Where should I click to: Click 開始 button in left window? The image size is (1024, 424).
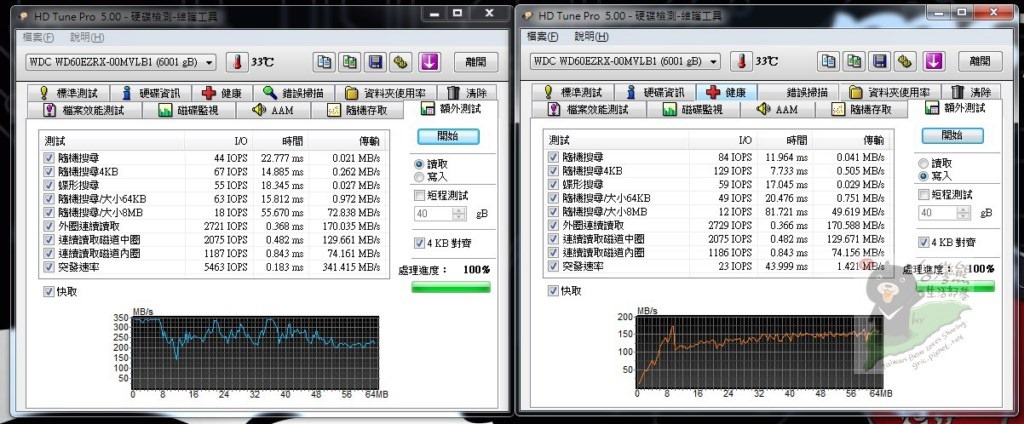[x=448, y=137]
